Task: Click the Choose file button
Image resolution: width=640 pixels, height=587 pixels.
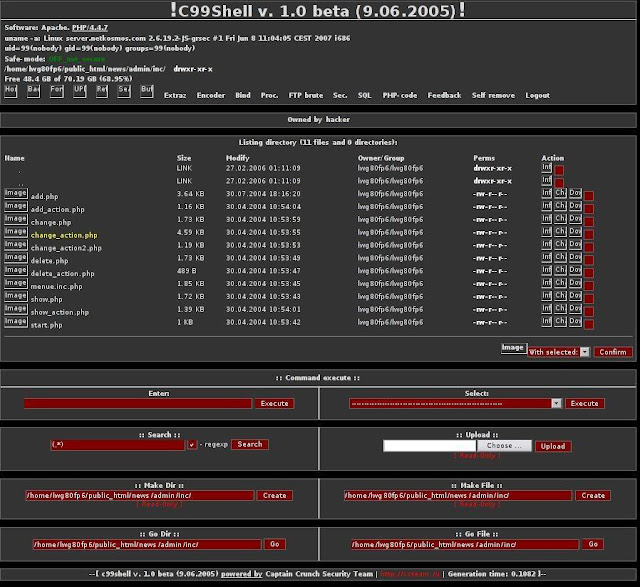Action: click(x=504, y=446)
